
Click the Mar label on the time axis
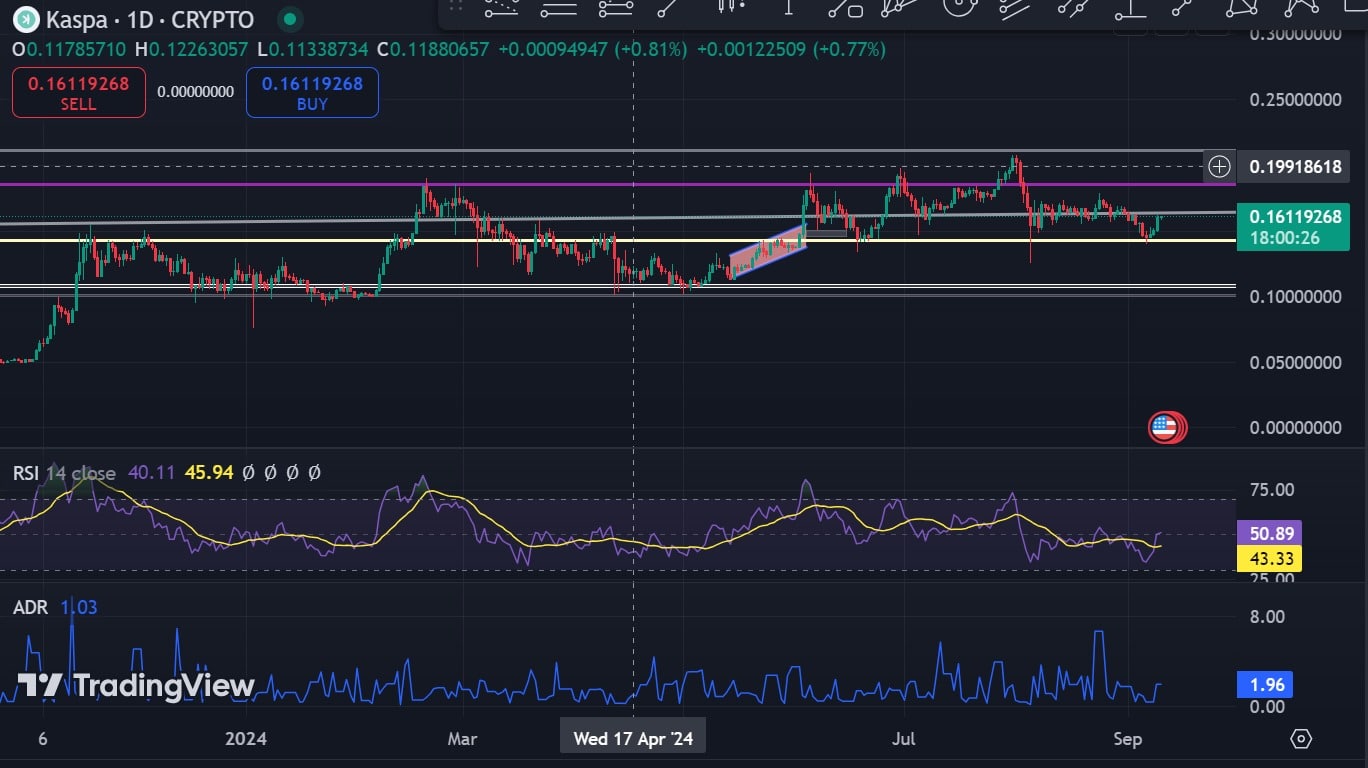coord(462,739)
